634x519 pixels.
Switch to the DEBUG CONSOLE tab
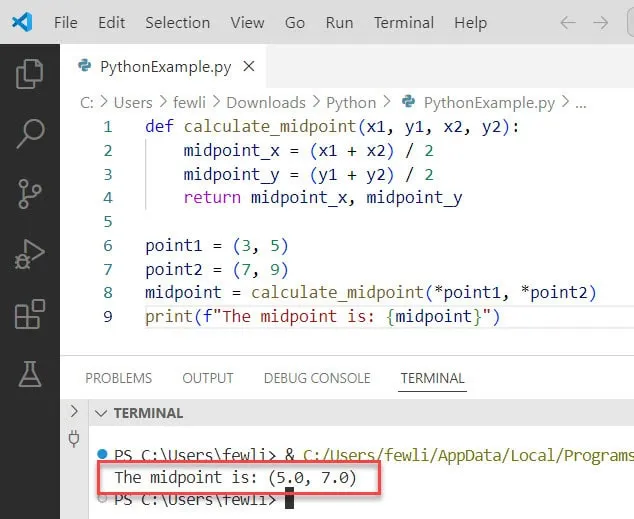pyautogui.click(x=316, y=378)
